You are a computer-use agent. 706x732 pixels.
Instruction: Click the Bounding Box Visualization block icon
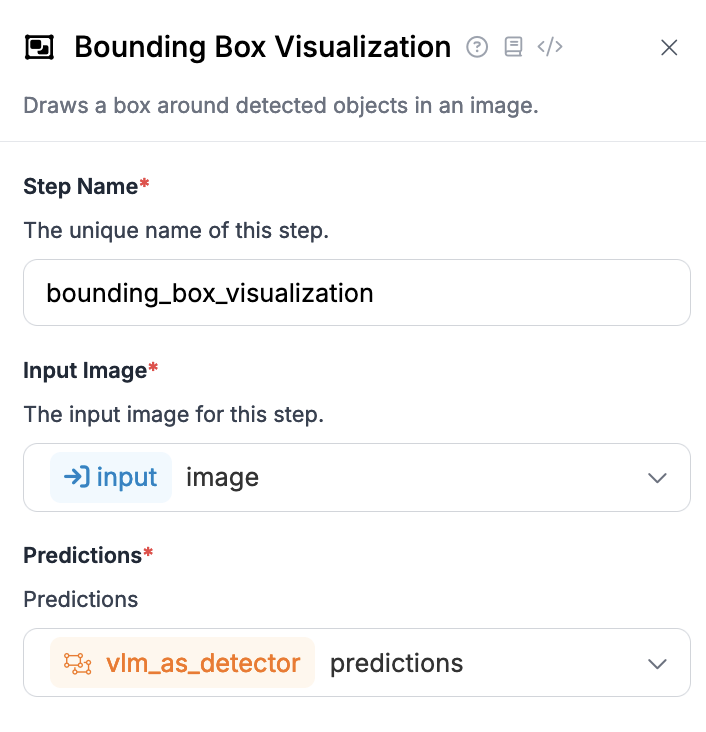[40, 47]
